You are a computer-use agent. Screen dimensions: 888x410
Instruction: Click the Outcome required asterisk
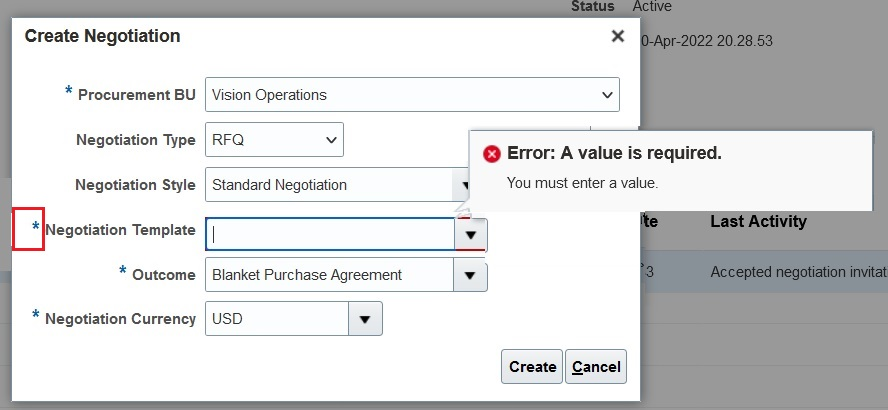coord(123,271)
